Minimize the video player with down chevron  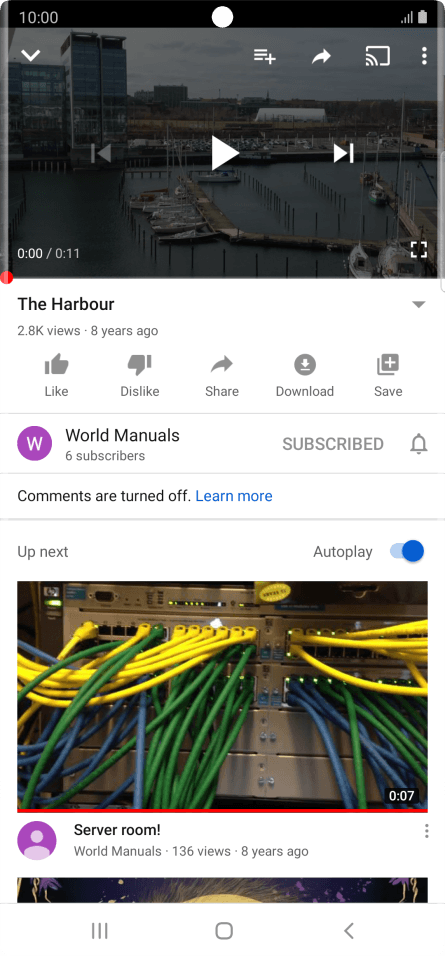pyautogui.click(x=30, y=56)
